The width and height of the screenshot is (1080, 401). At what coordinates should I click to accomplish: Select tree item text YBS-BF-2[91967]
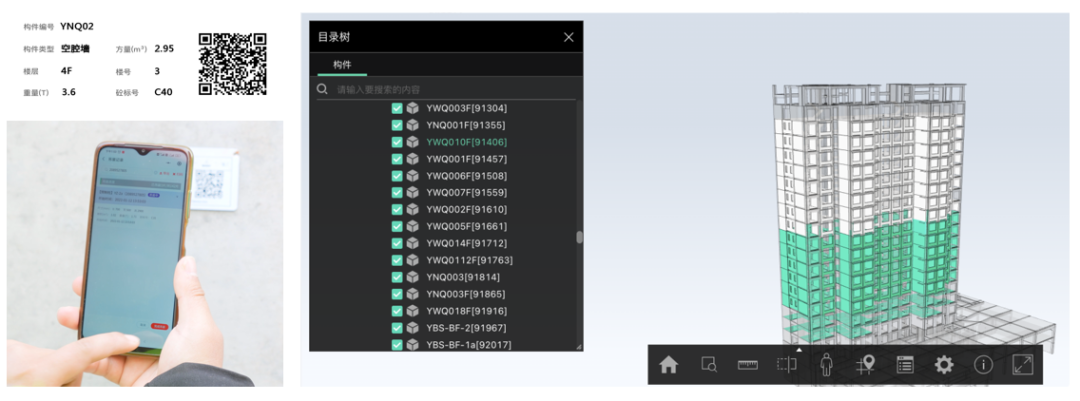coord(466,327)
